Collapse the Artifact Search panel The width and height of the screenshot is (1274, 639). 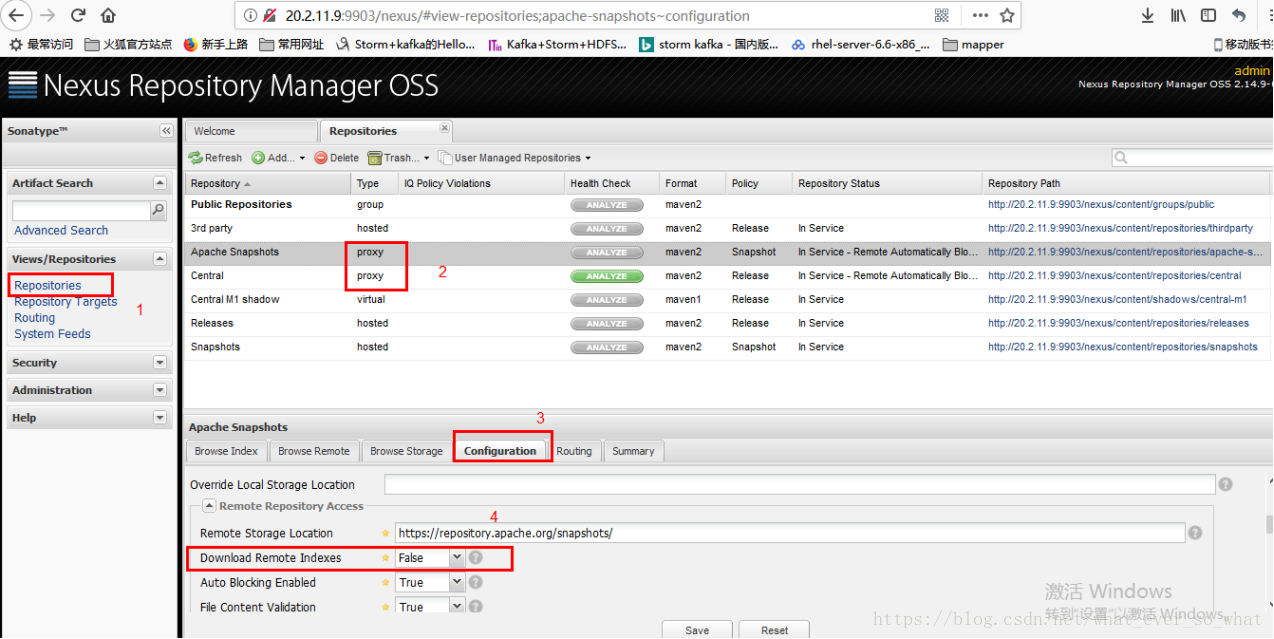160,183
